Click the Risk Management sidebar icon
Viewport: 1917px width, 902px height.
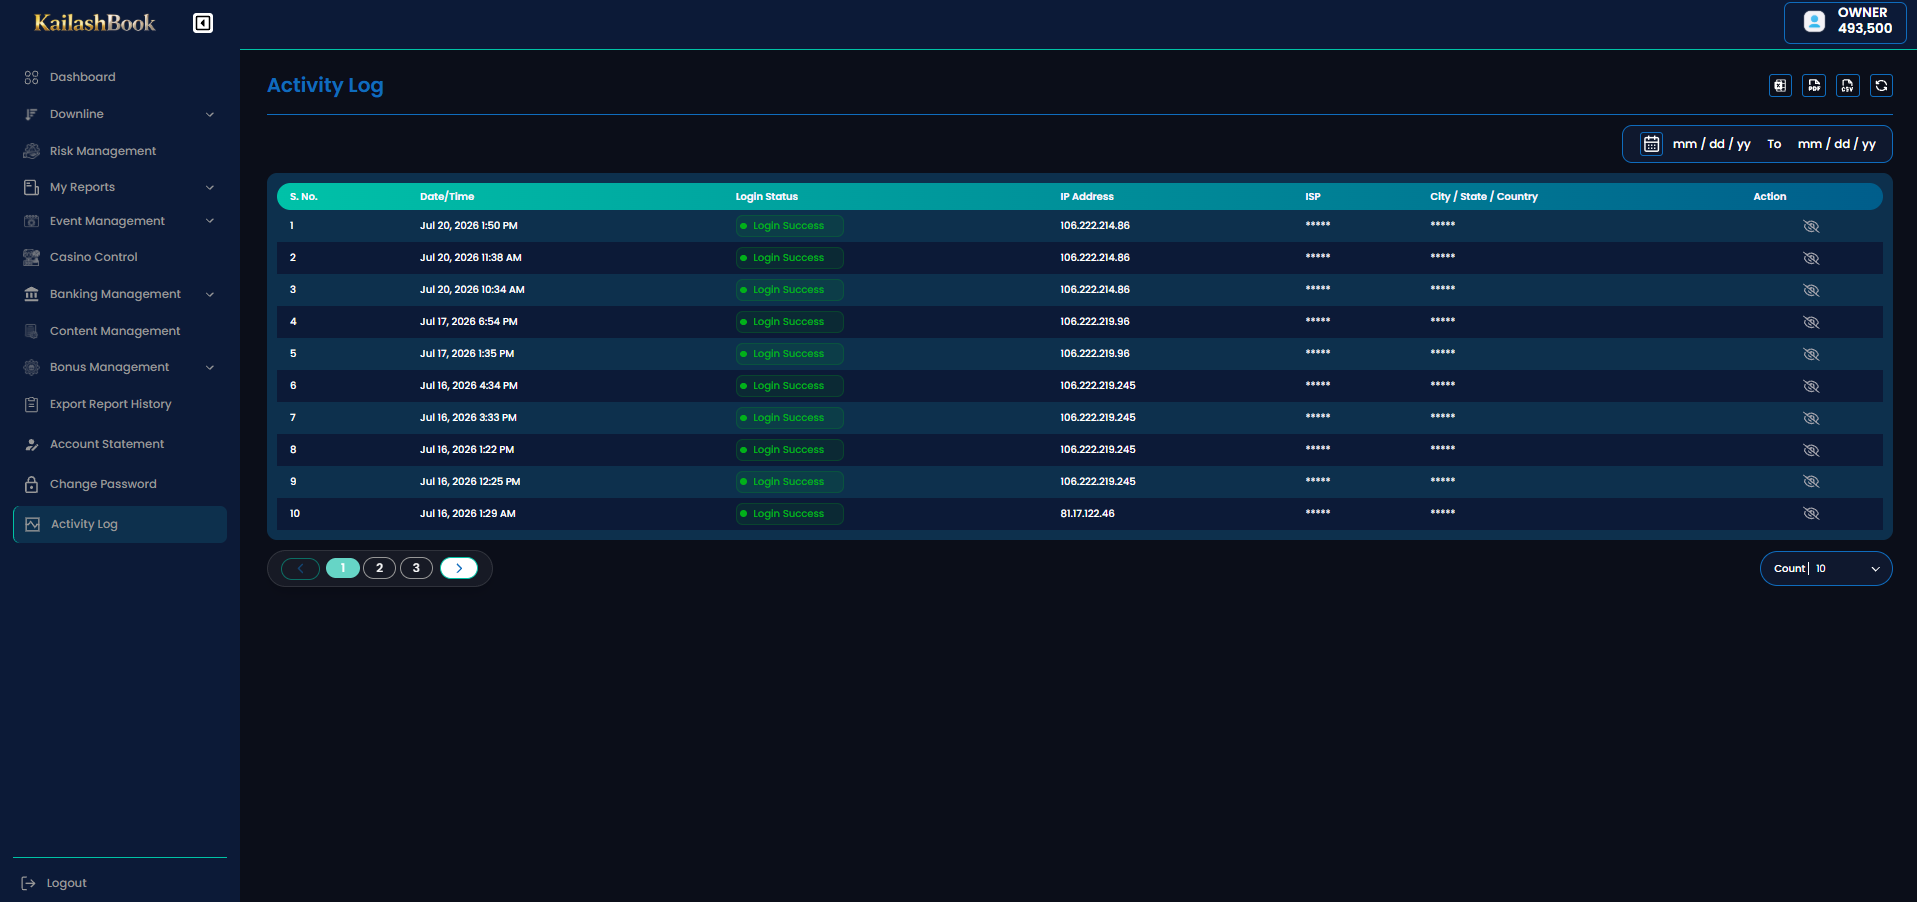point(32,151)
